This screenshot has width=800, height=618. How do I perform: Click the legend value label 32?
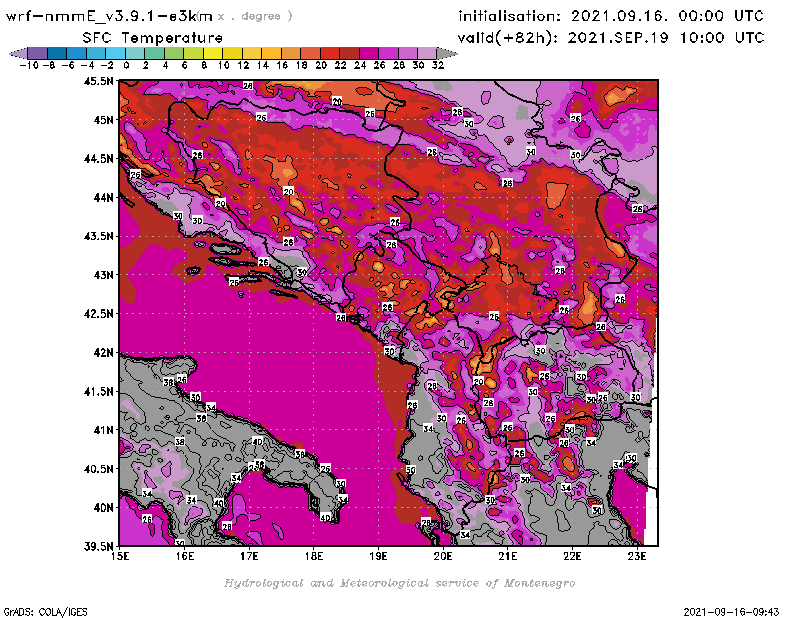[438, 65]
